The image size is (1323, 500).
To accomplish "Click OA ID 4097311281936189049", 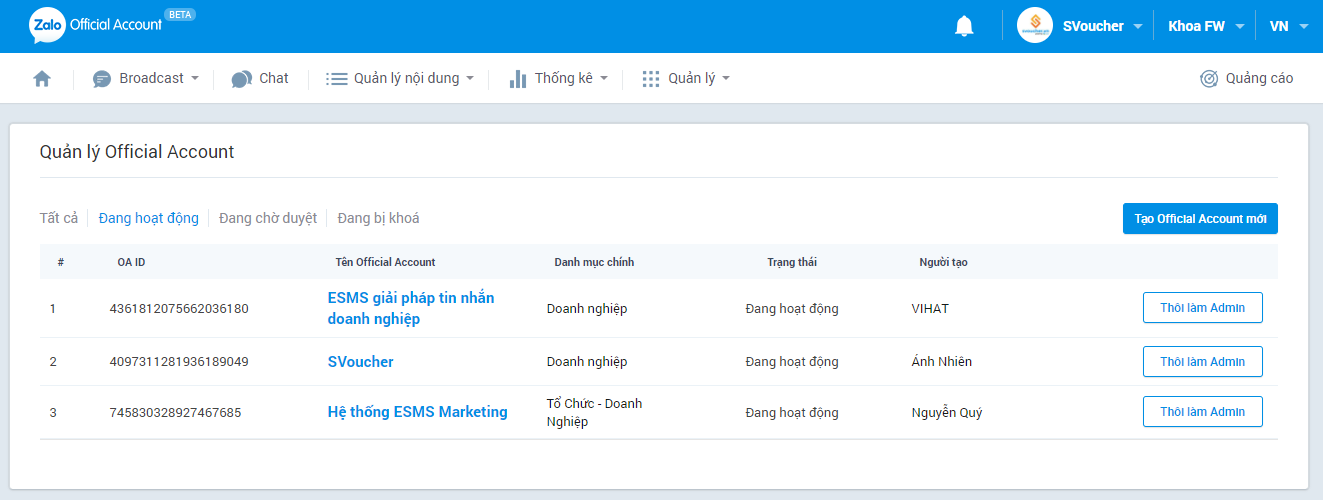I will tap(179, 362).
